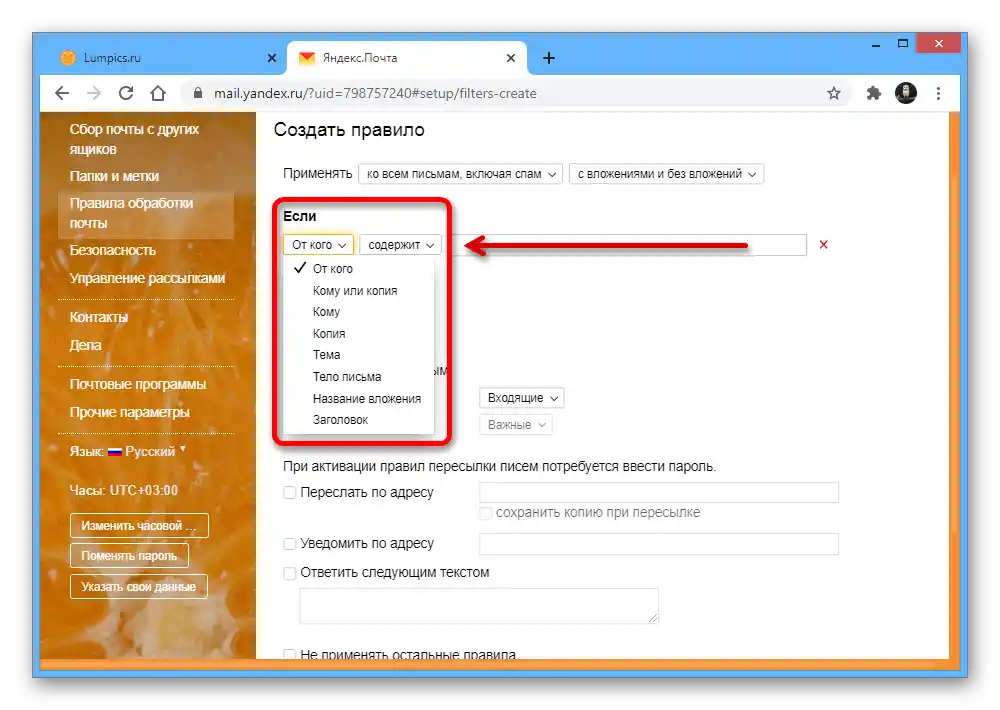Open the extensions puzzle icon
1000x710 pixels.
[874, 93]
